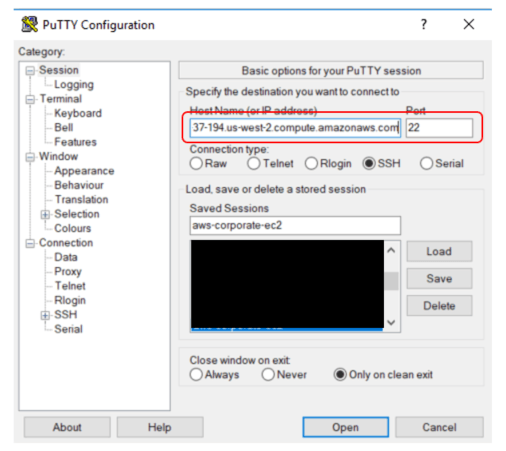
Task: Click the session list scroll down arrow
Action: click(x=391, y=323)
